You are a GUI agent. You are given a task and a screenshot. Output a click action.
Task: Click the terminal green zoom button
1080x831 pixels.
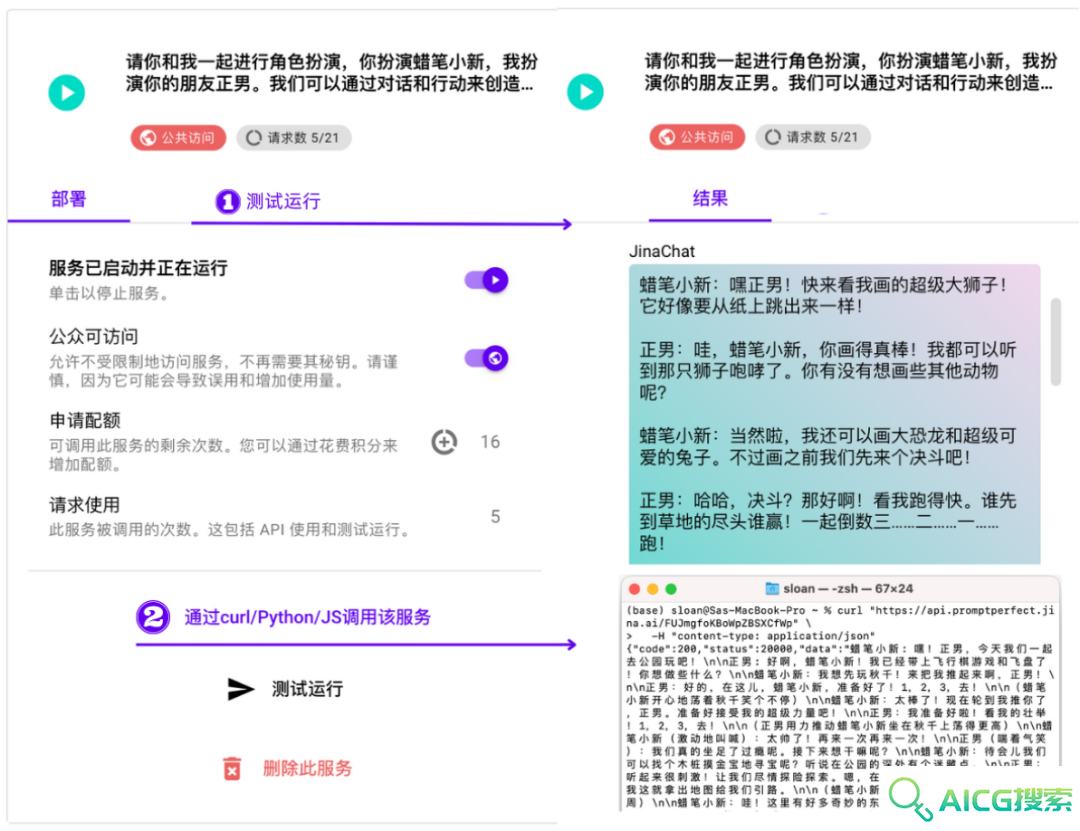coord(671,589)
